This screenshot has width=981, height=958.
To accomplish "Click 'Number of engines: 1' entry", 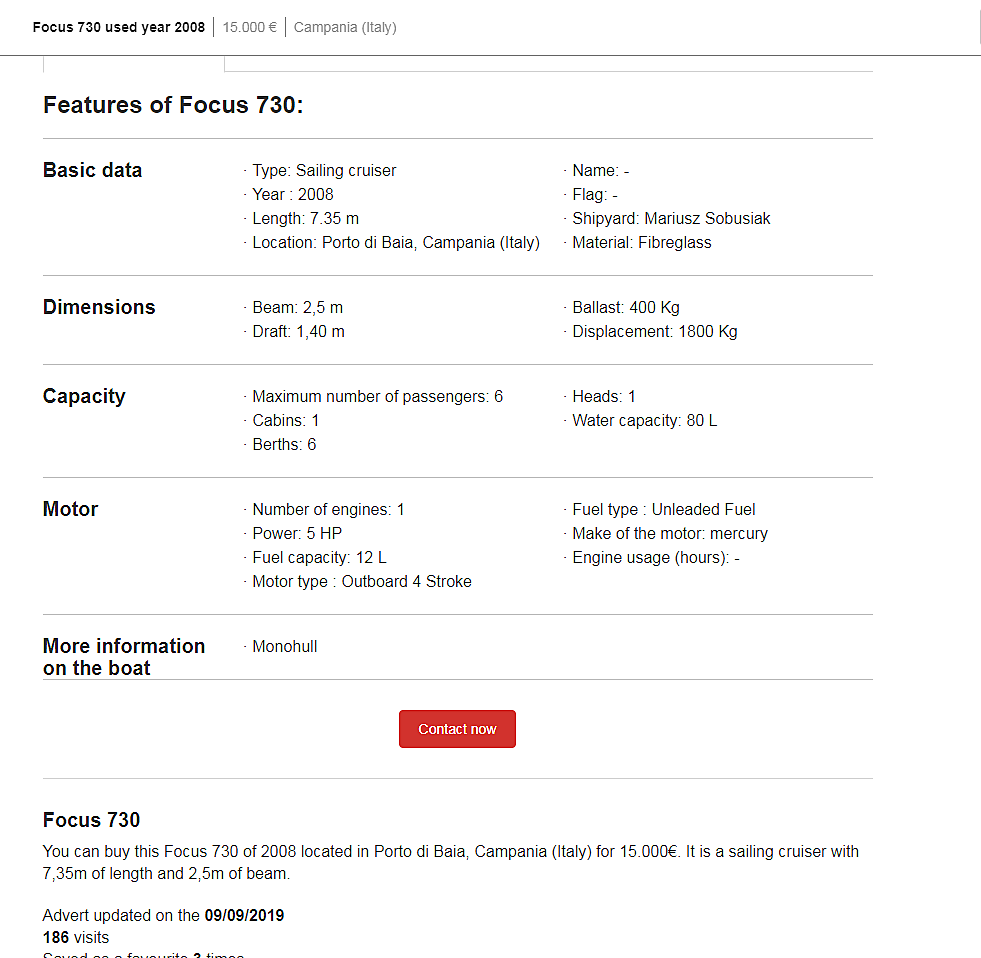I will (328, 510).
